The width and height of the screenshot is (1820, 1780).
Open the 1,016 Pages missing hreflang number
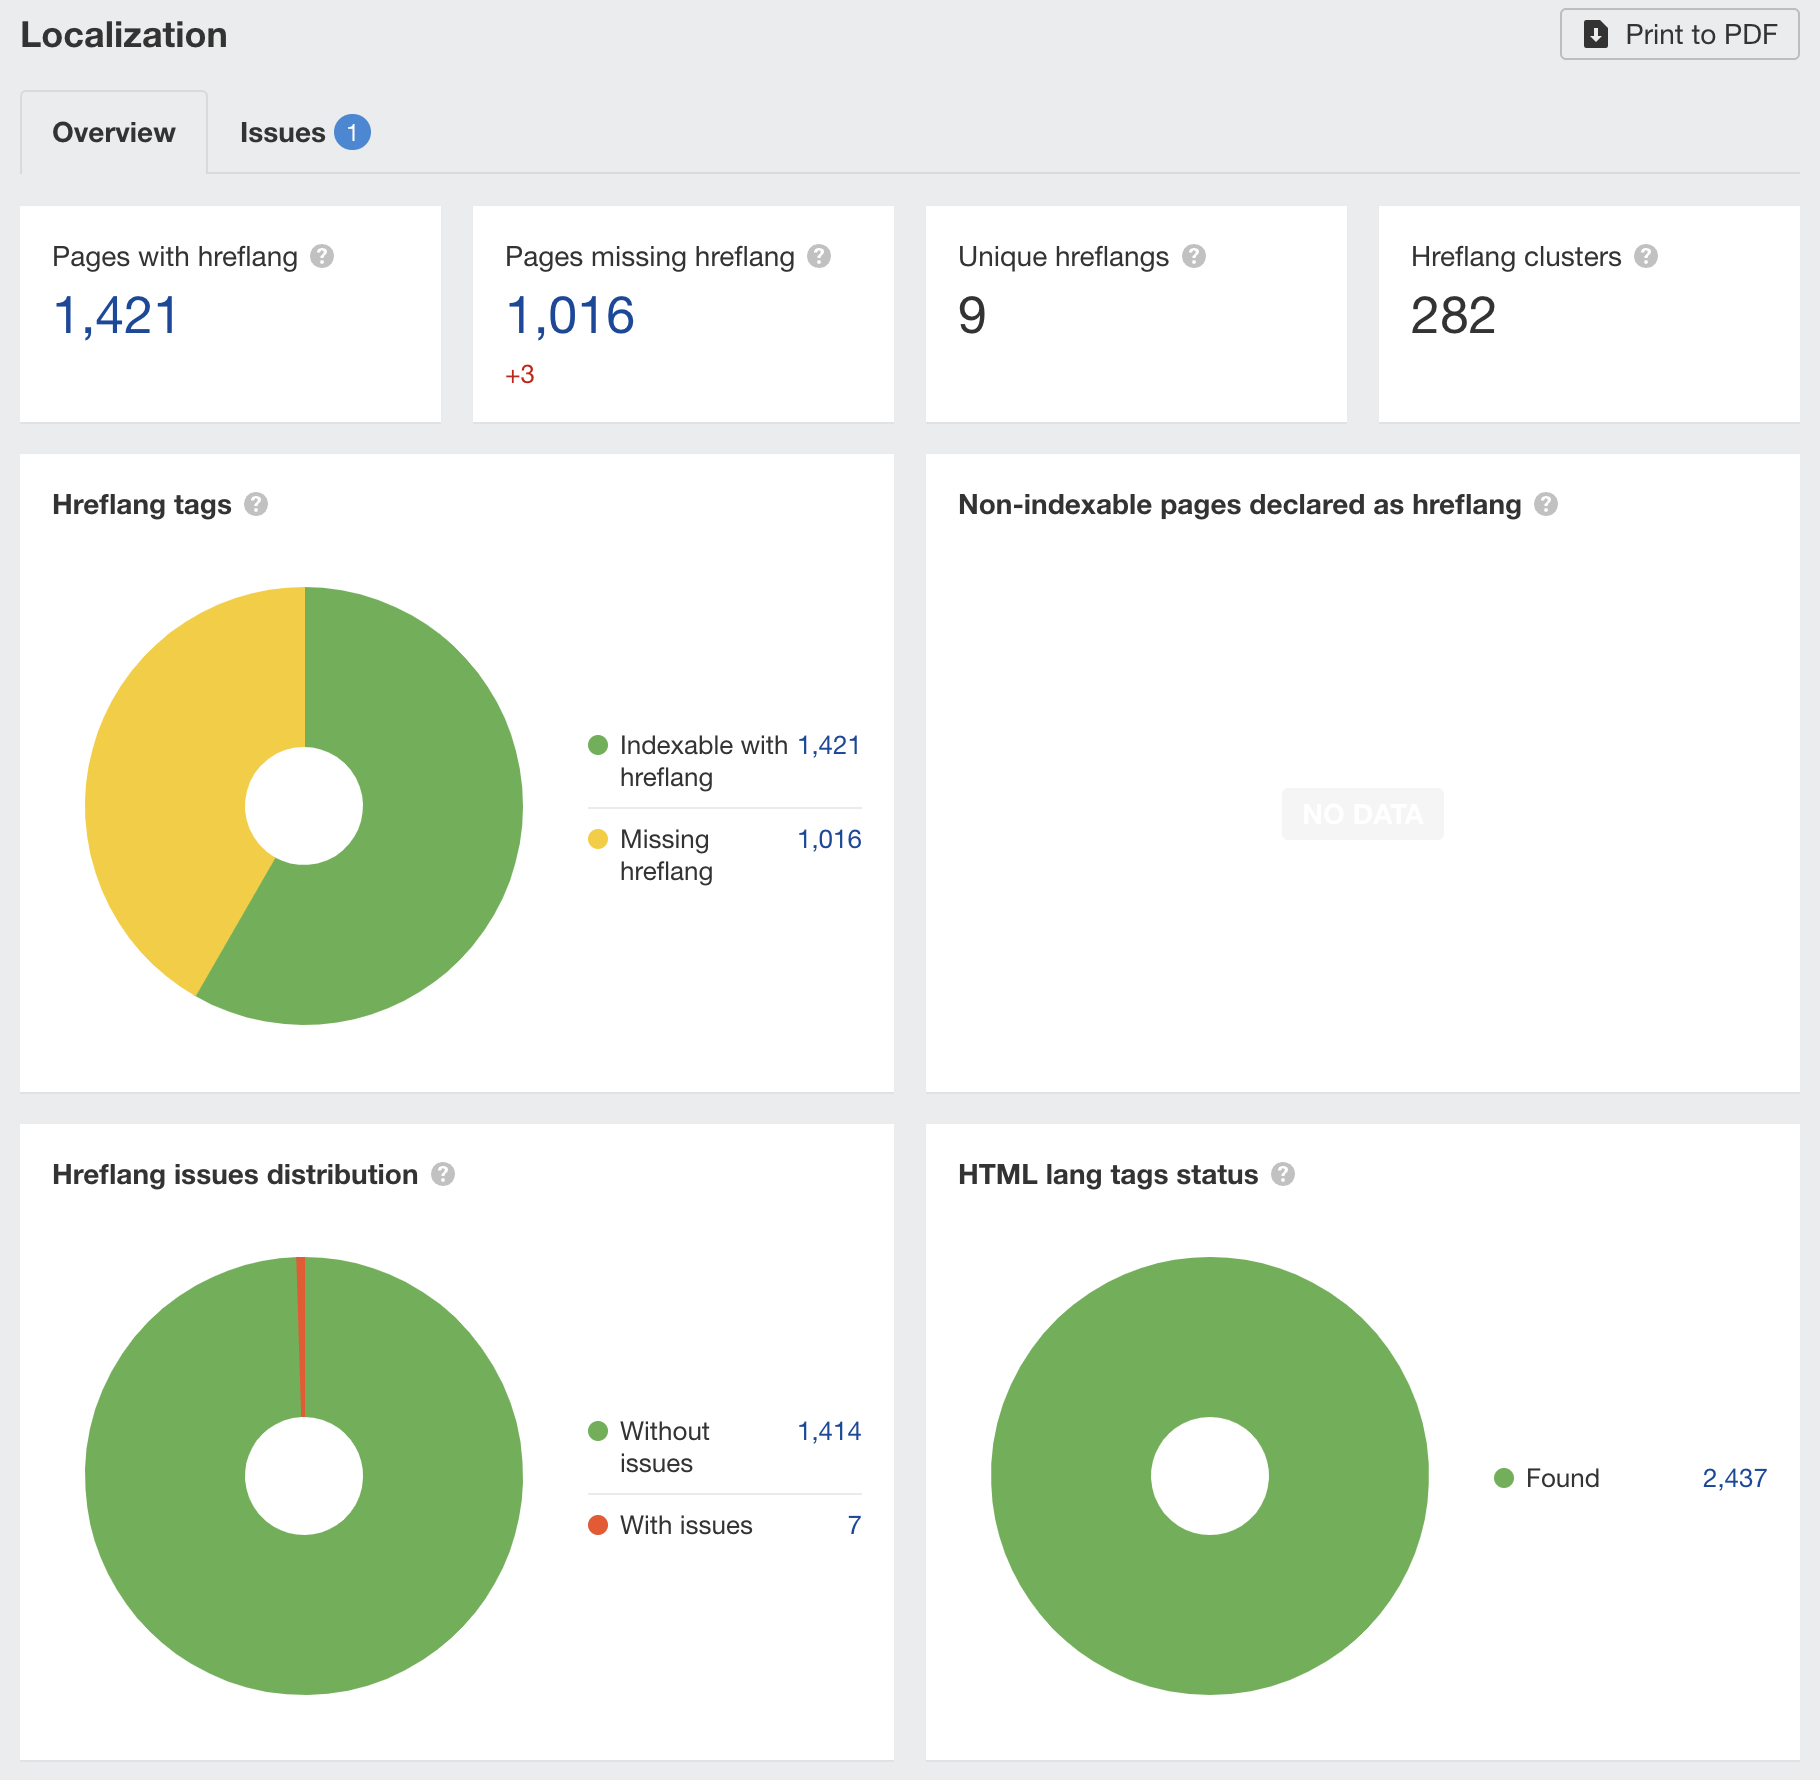(x=570, y=316)
